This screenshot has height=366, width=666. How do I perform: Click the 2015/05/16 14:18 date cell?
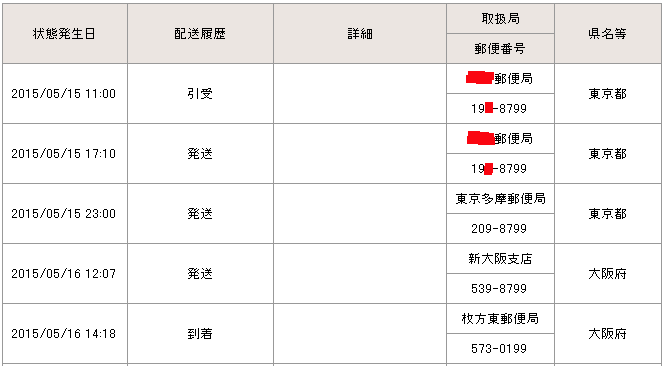65,333
